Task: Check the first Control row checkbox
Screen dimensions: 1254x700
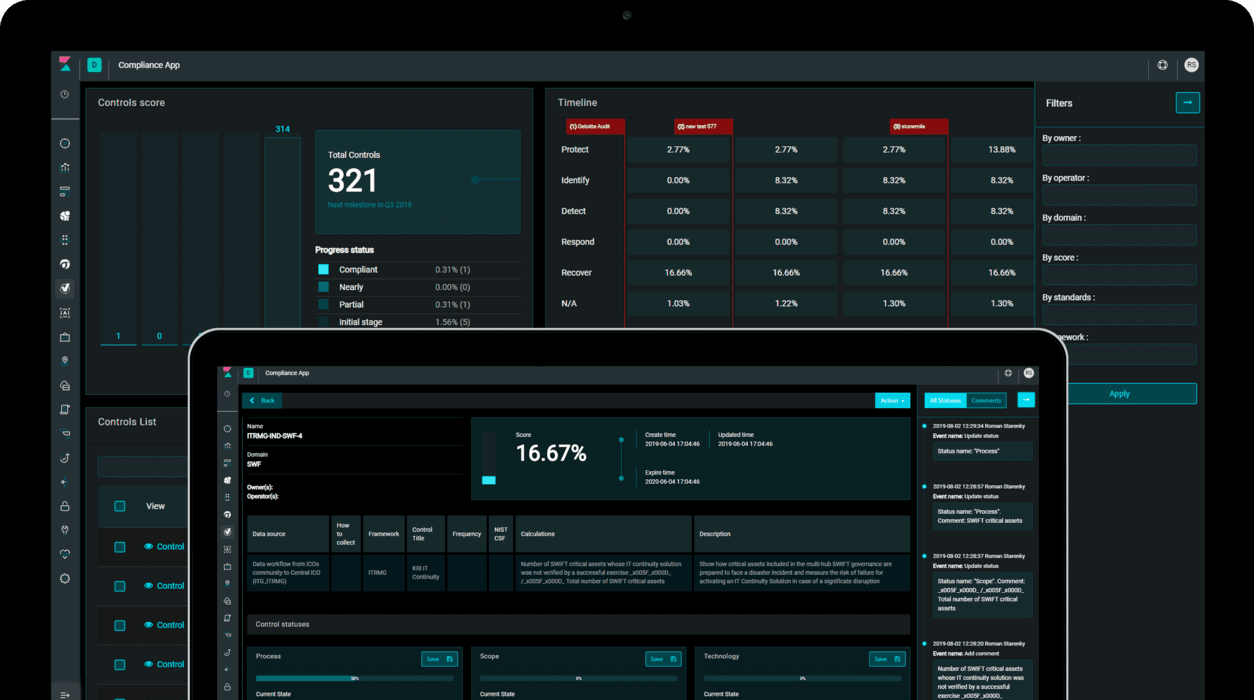Action: (x=120, y=547)
